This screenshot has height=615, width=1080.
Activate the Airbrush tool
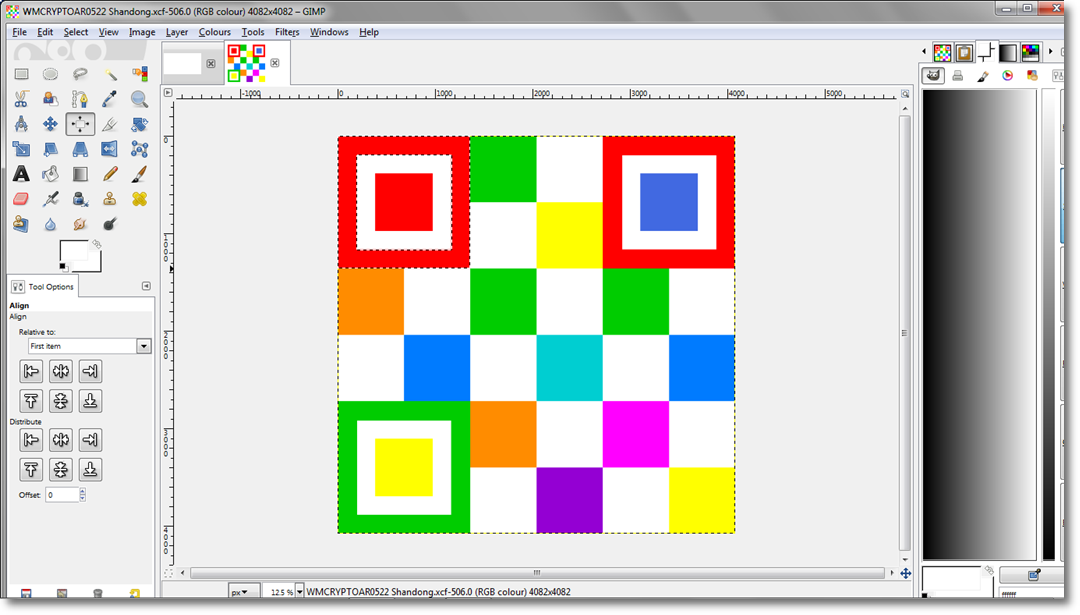pyautogui.click(x=50, y=199)
